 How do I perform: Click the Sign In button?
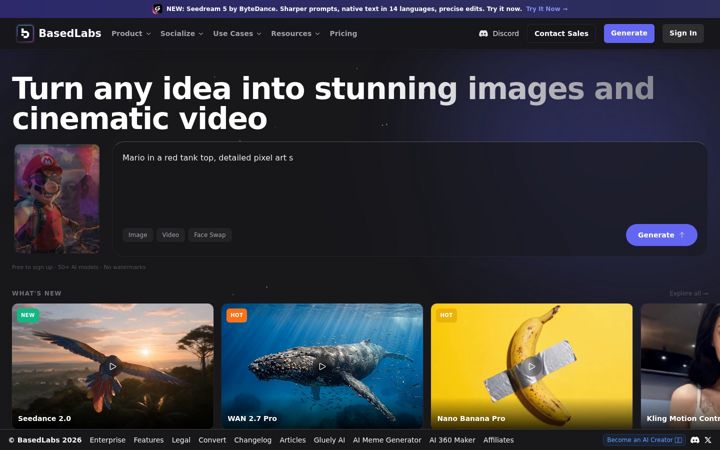point(683,34)
